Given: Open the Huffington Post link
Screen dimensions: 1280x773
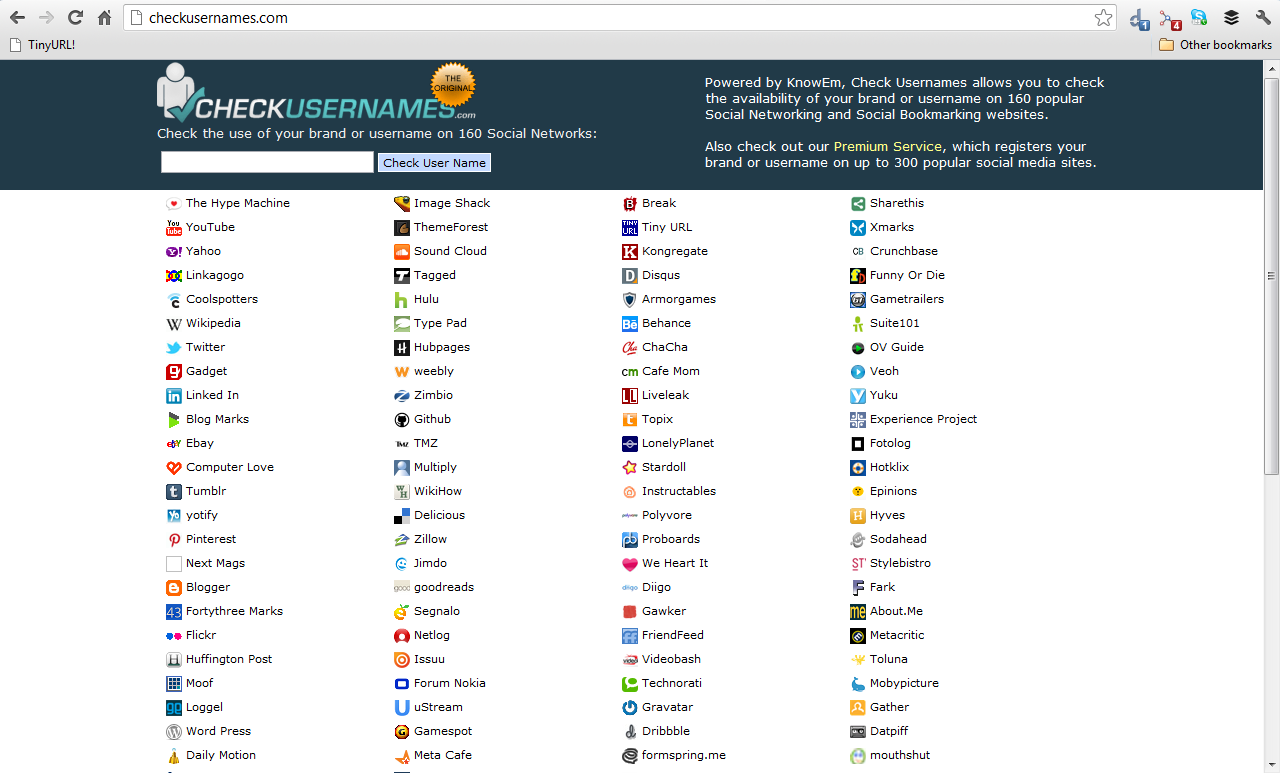Looking at the screenshot, I should 229,659.
